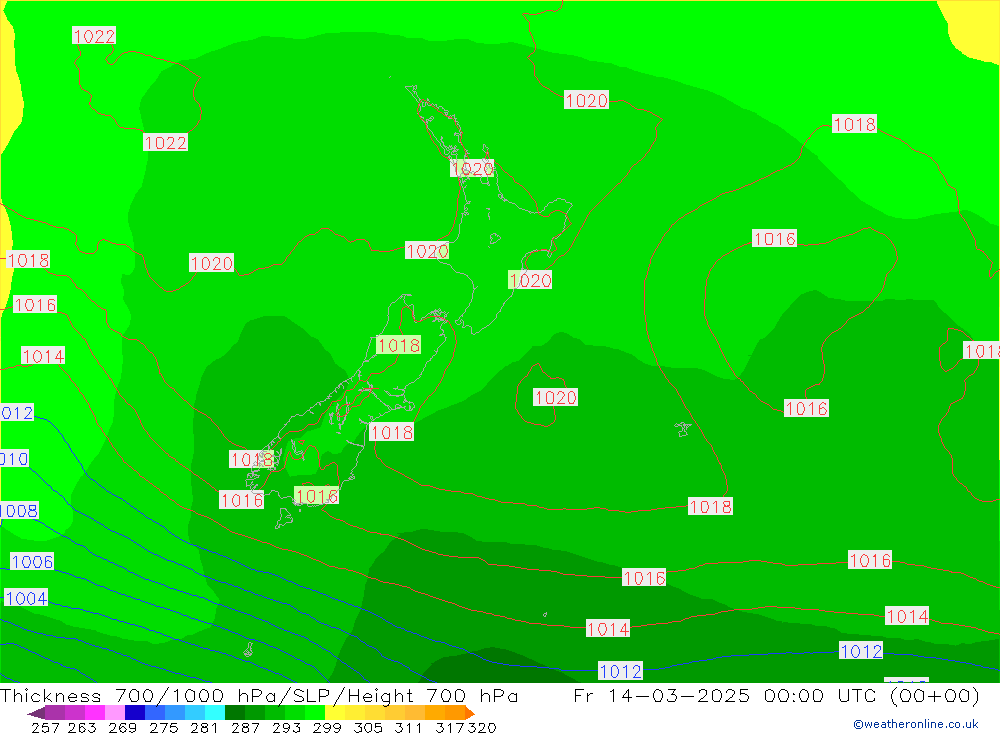1000x733 pixels.
Task: Click the 1016 label atop the eastern closed contour
Action: (x=775, y=239)
